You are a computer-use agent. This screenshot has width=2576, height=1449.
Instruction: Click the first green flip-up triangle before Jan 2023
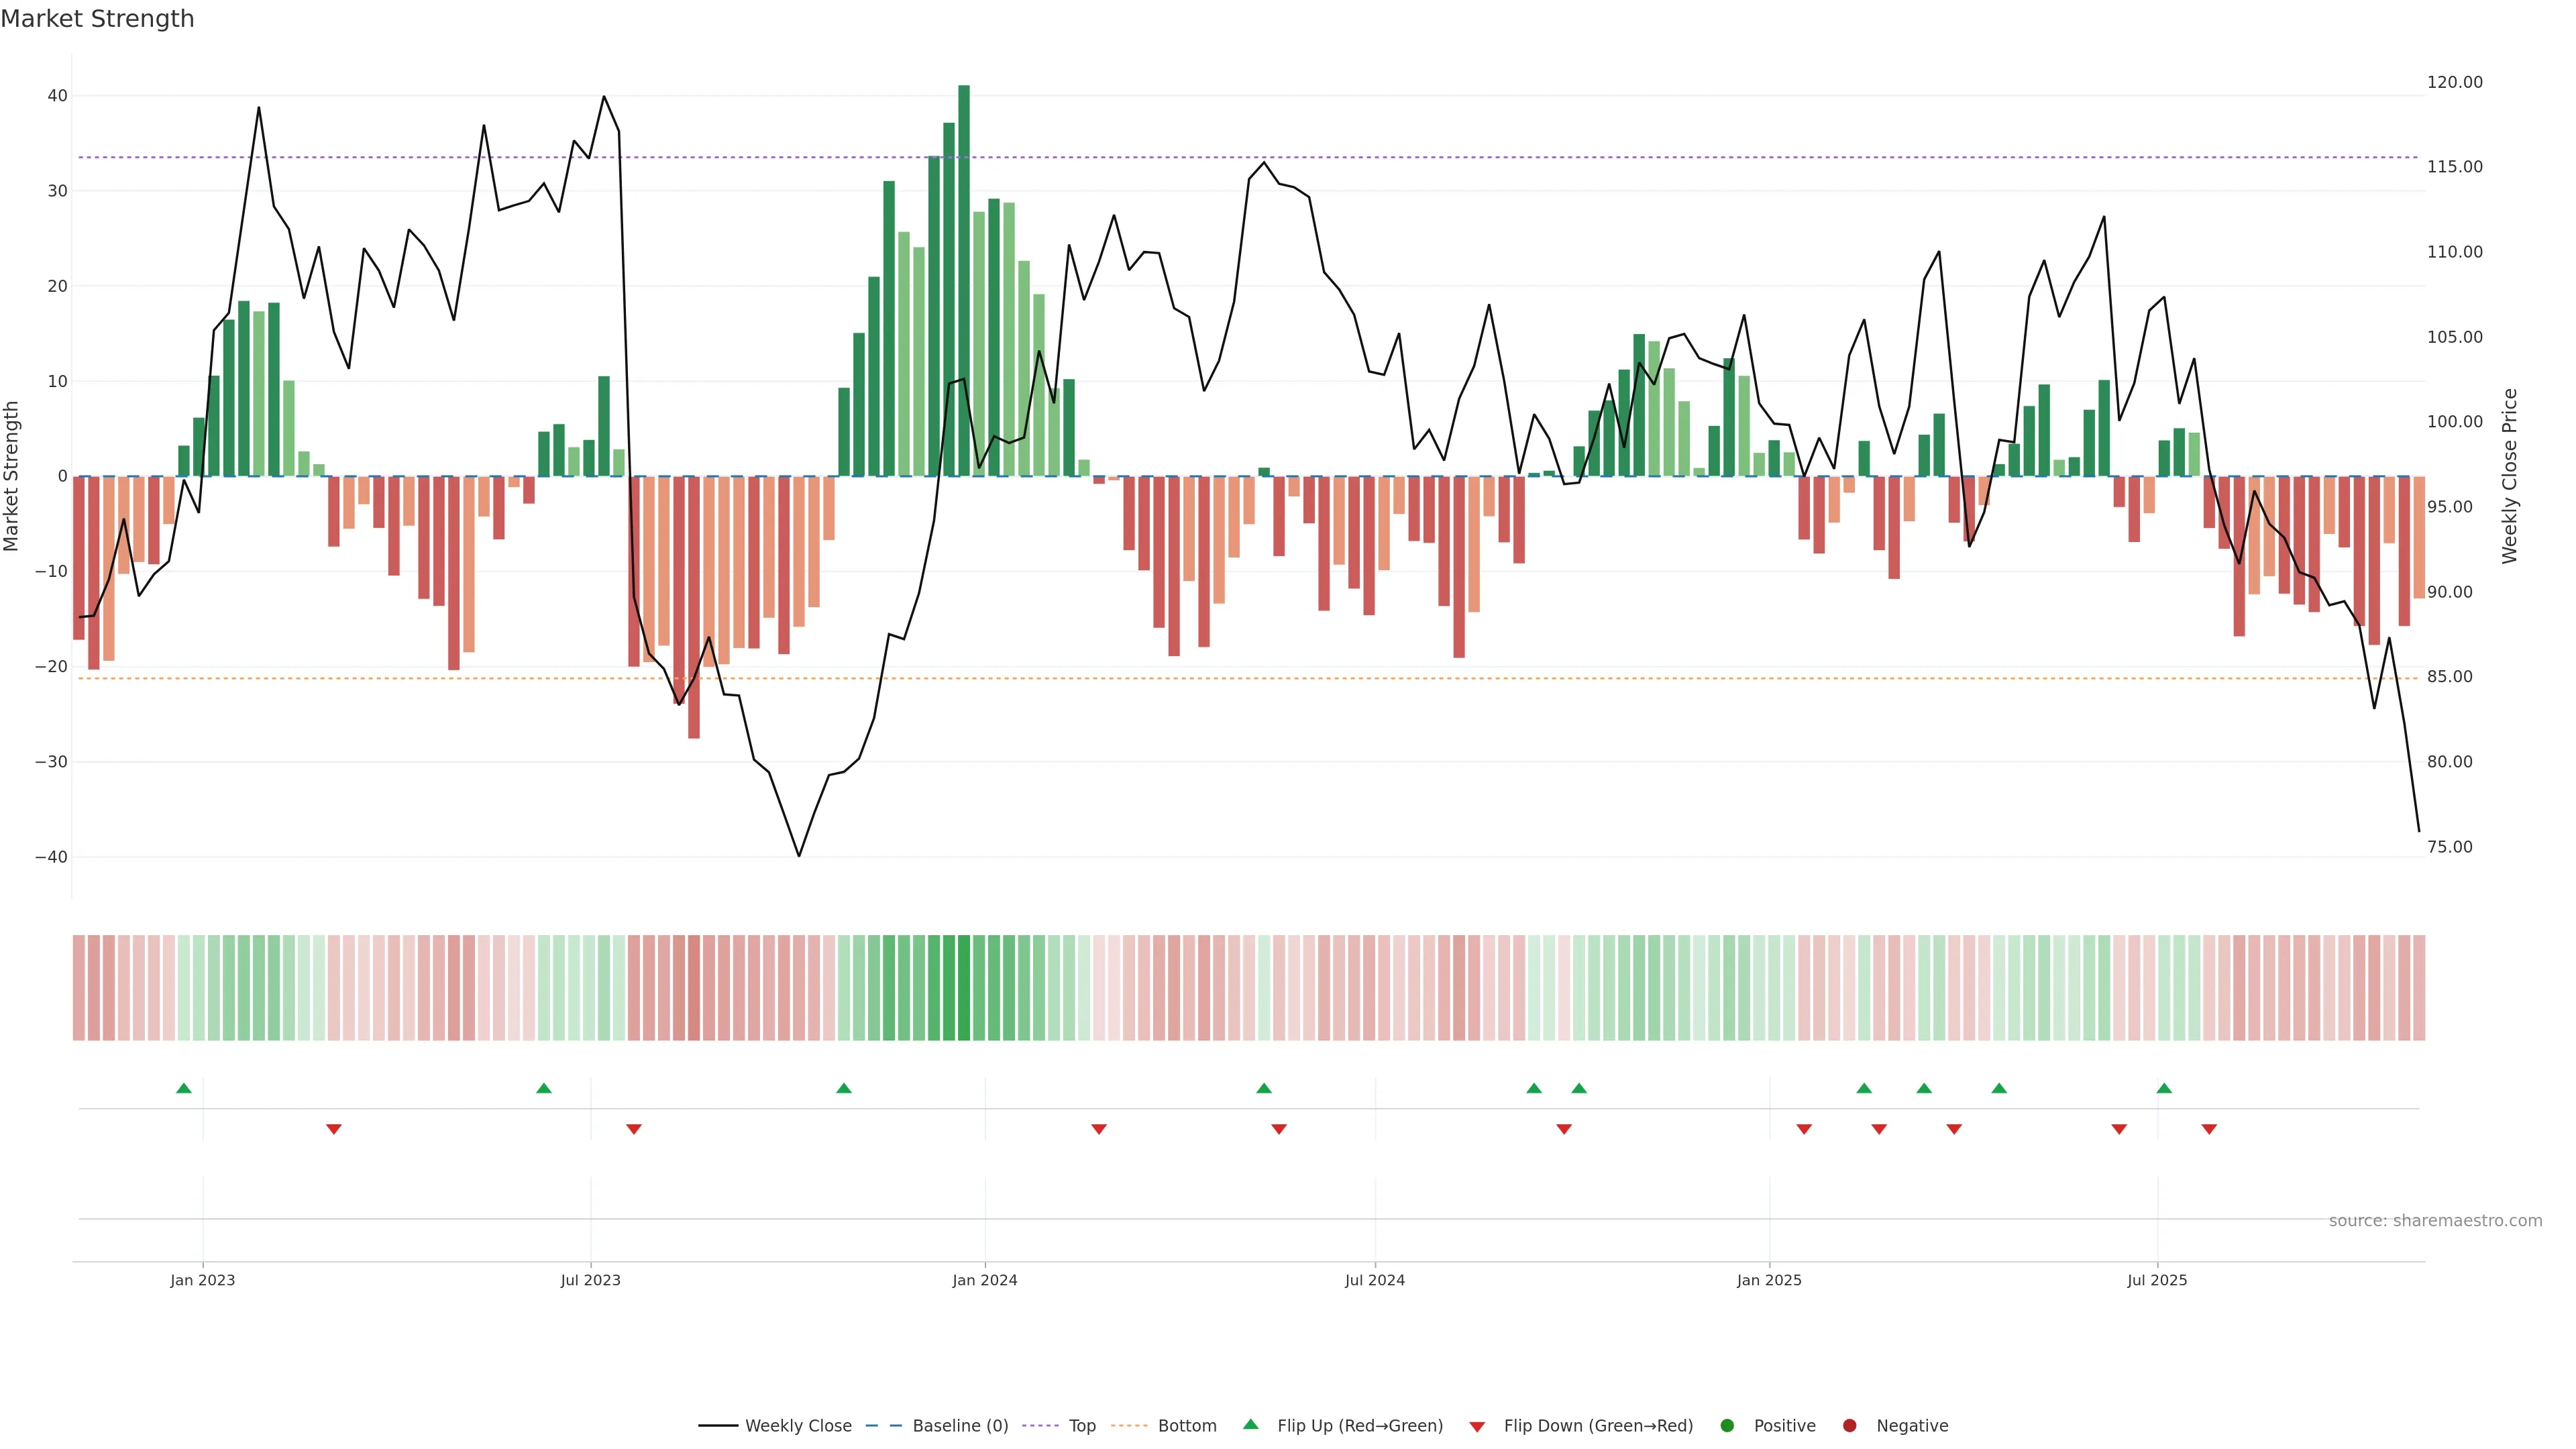[184, 1088]
